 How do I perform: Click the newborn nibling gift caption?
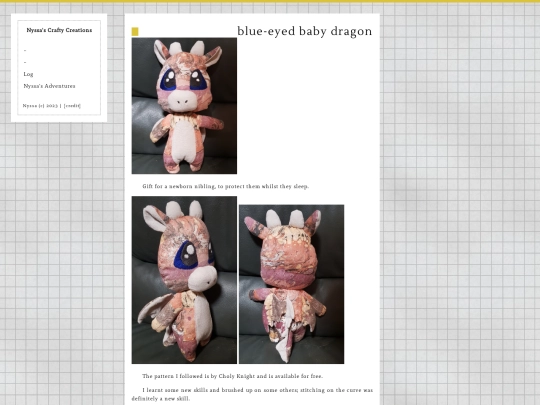coord(226,186)
